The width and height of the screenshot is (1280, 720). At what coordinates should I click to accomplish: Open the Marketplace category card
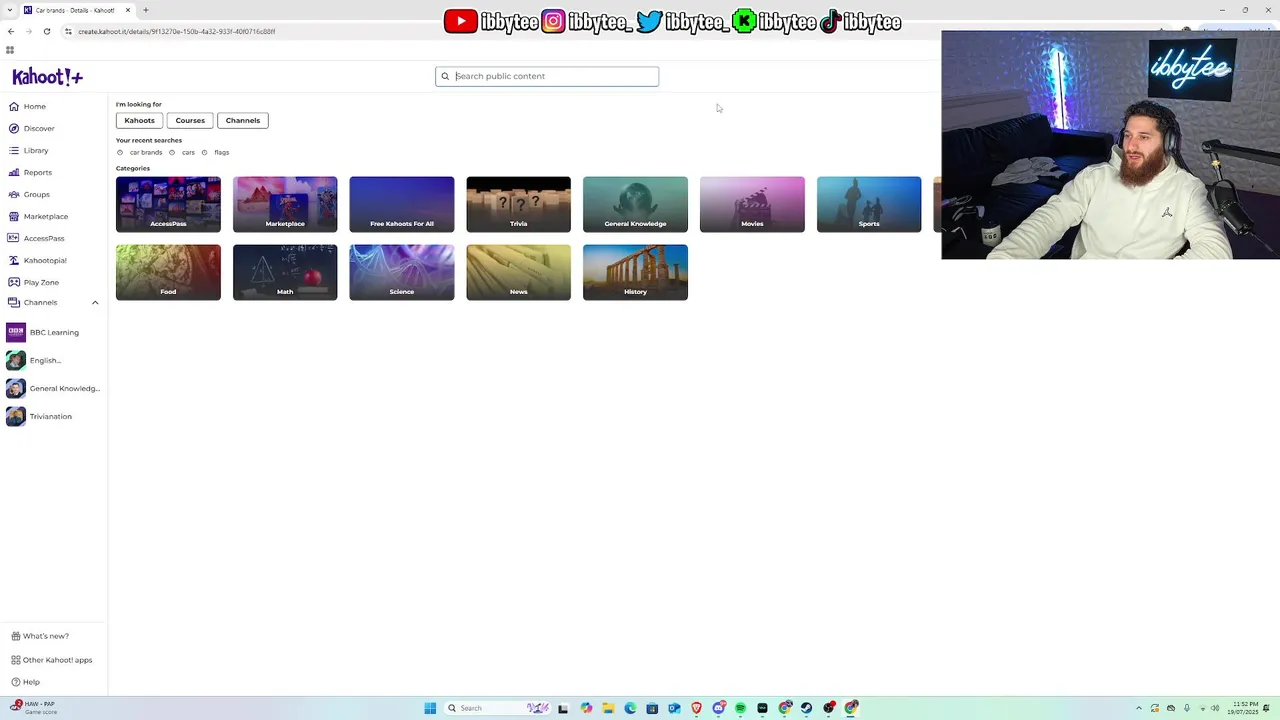285,204
